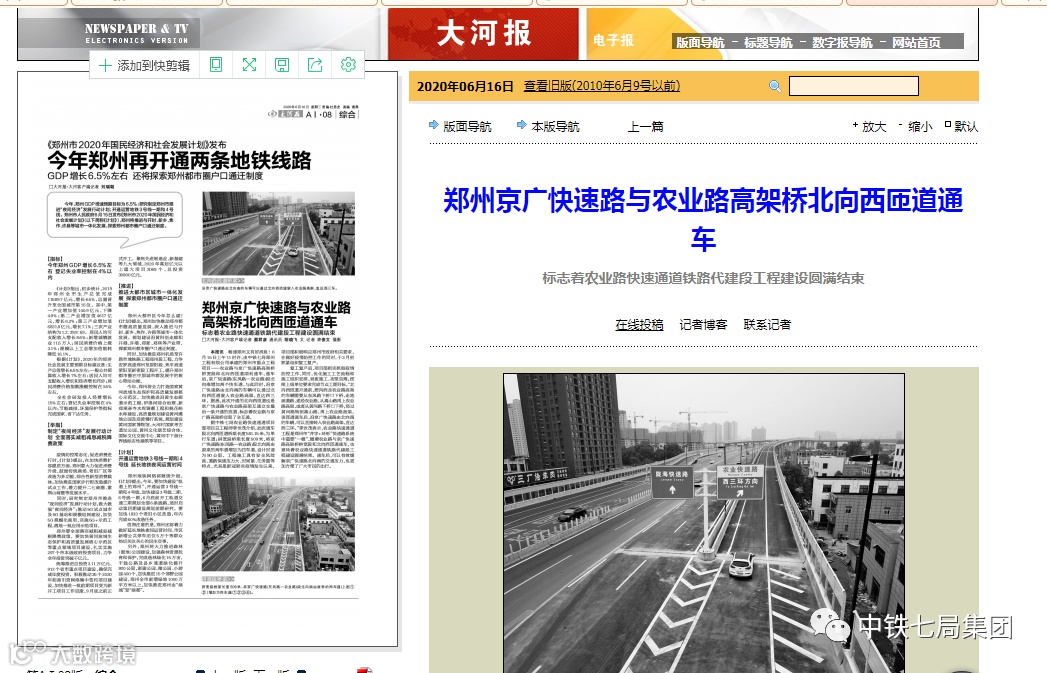Open 版面导航 in the top navigation bar
This screenshot has width=1047, height=673.
tap(700, 43)
